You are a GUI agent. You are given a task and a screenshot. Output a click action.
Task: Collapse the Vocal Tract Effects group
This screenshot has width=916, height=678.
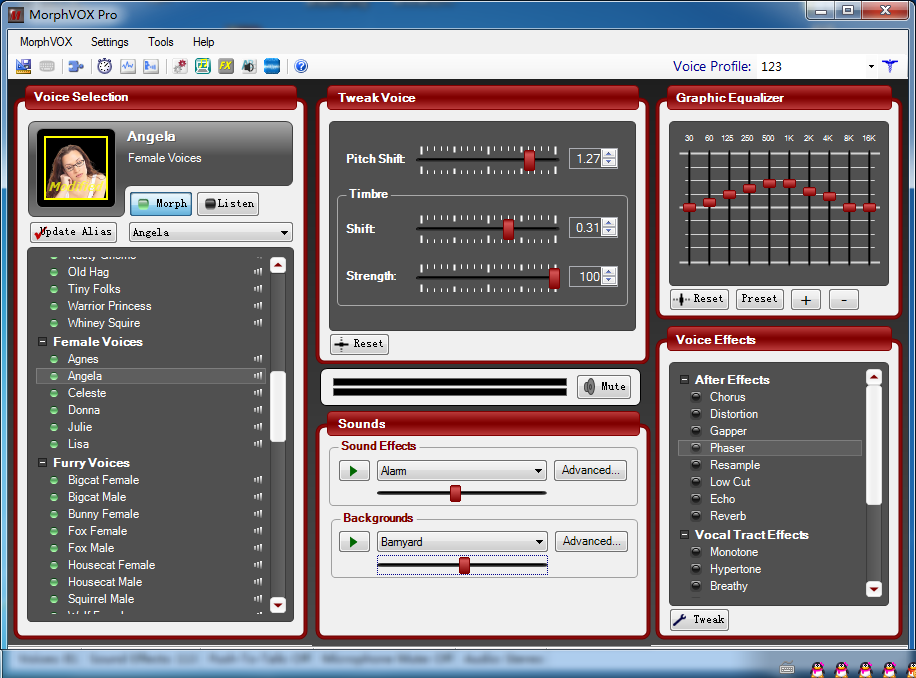[x=684, y=535]
